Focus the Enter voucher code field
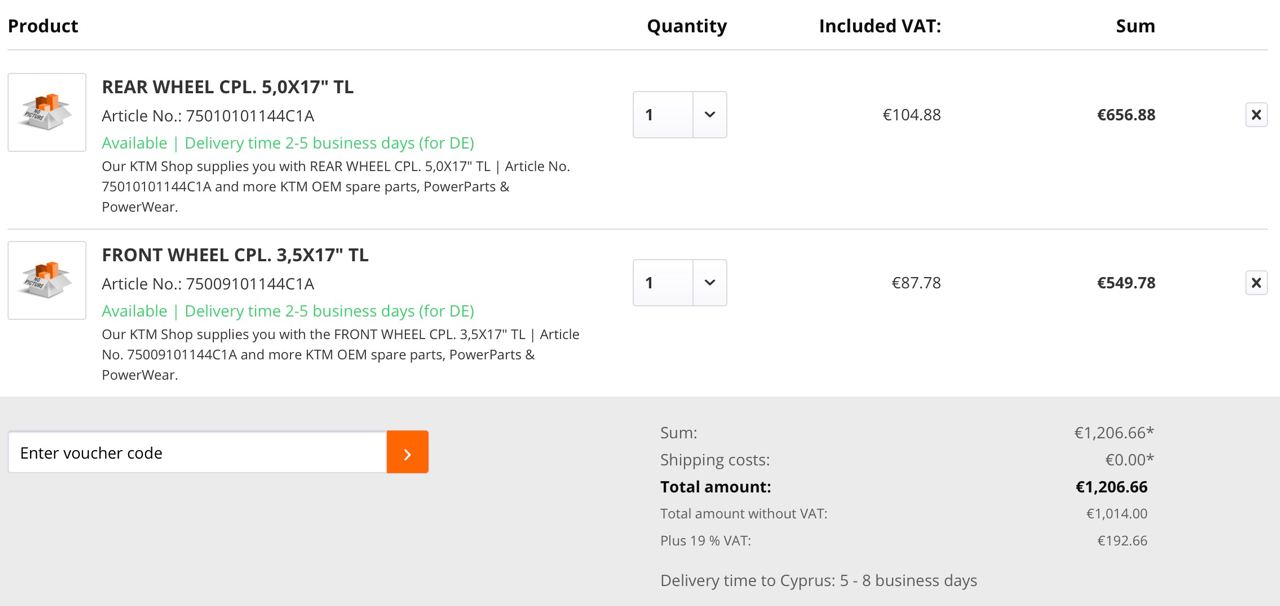Image resolution: width=1280 pixels, height=606 pixels. (197, 452)
